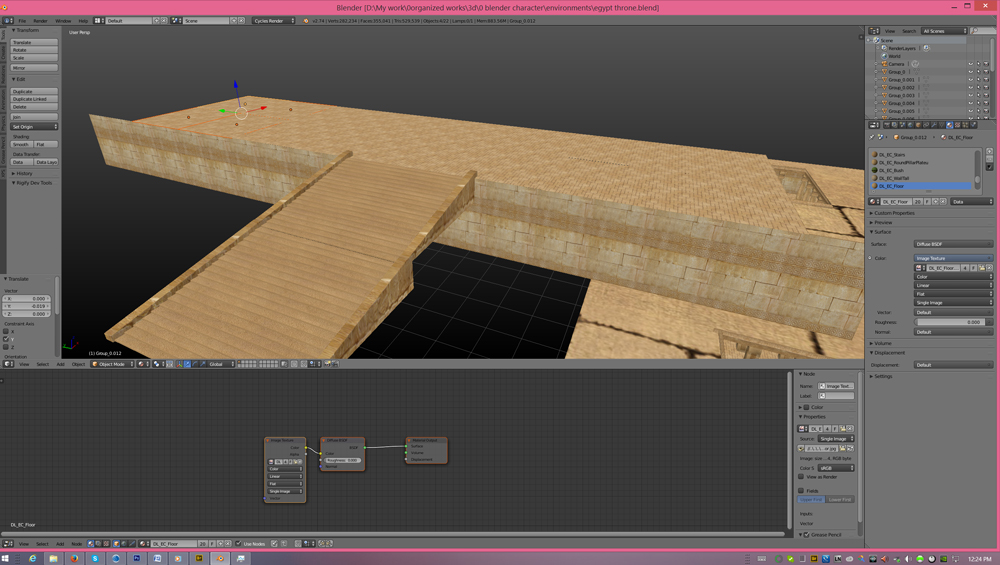Viewport: 1000px width, 565px height.
Task: Click the World icon in outliner
Action: tap(885, 56)
